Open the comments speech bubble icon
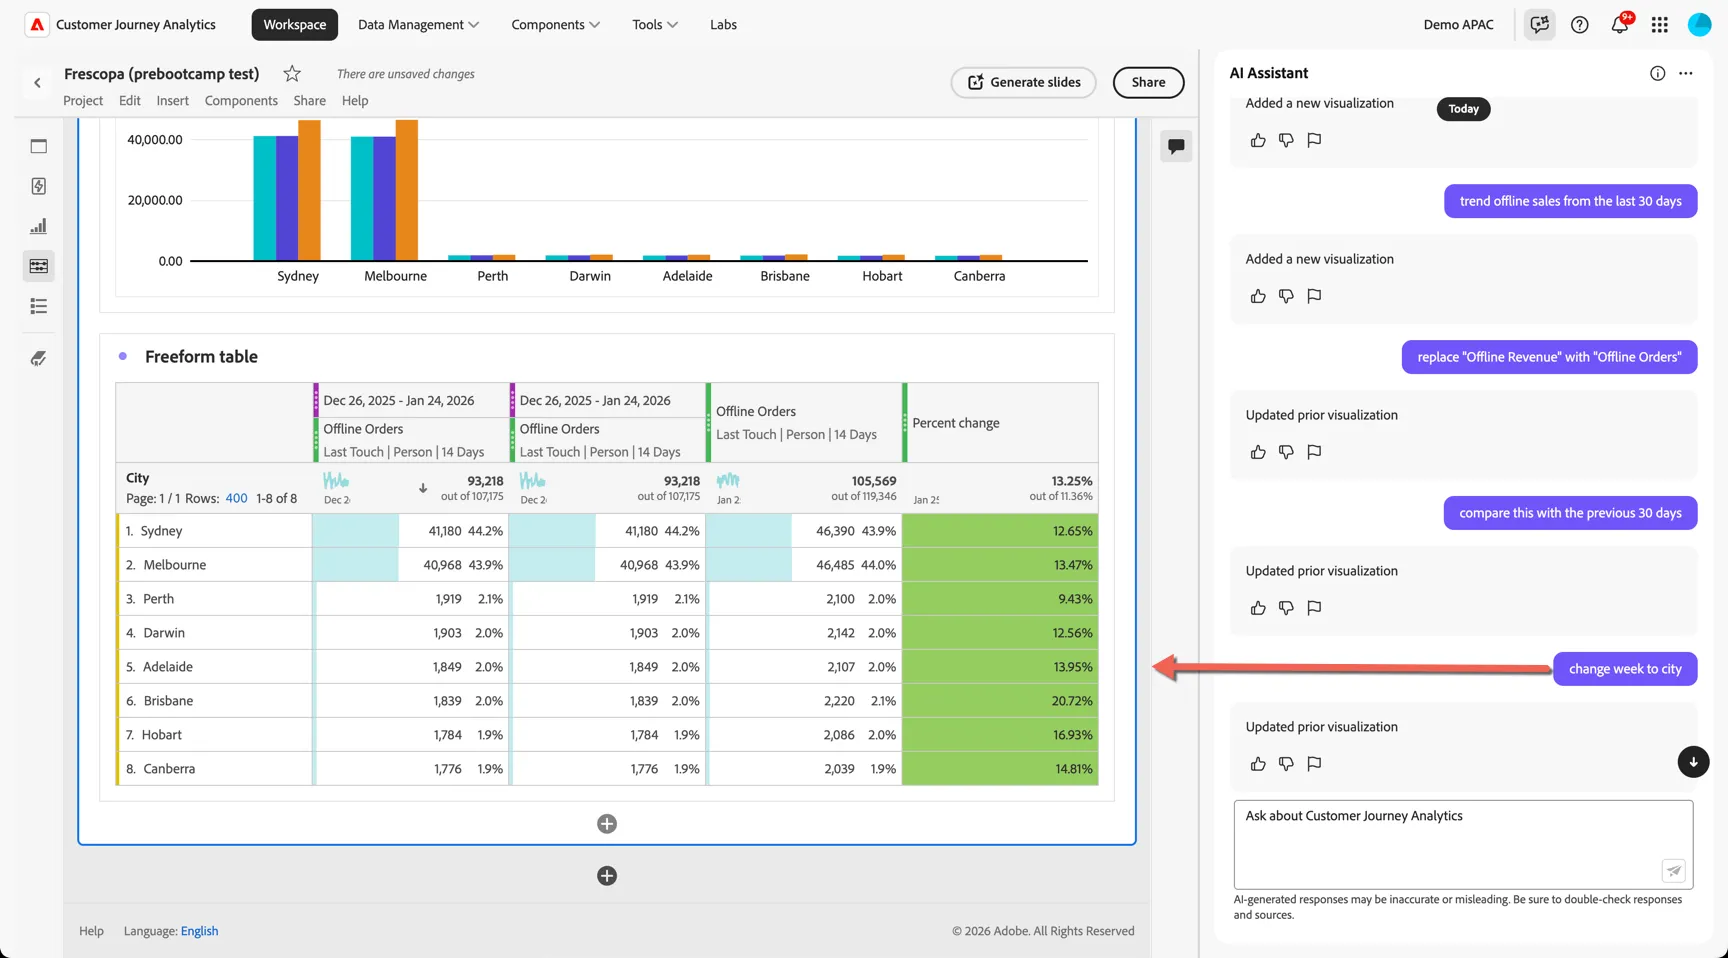This screenshot has height=958, width=1728. pyautogui.click(x=1176, y=146)
